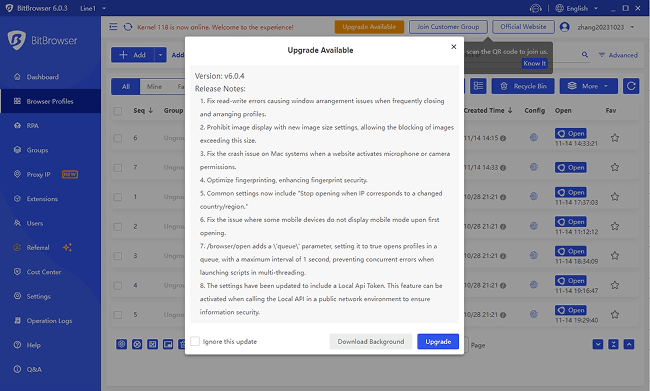This screenshot has width=650, height=391.
Task: Open the profile in Seq 7 row
Action: 571,168
